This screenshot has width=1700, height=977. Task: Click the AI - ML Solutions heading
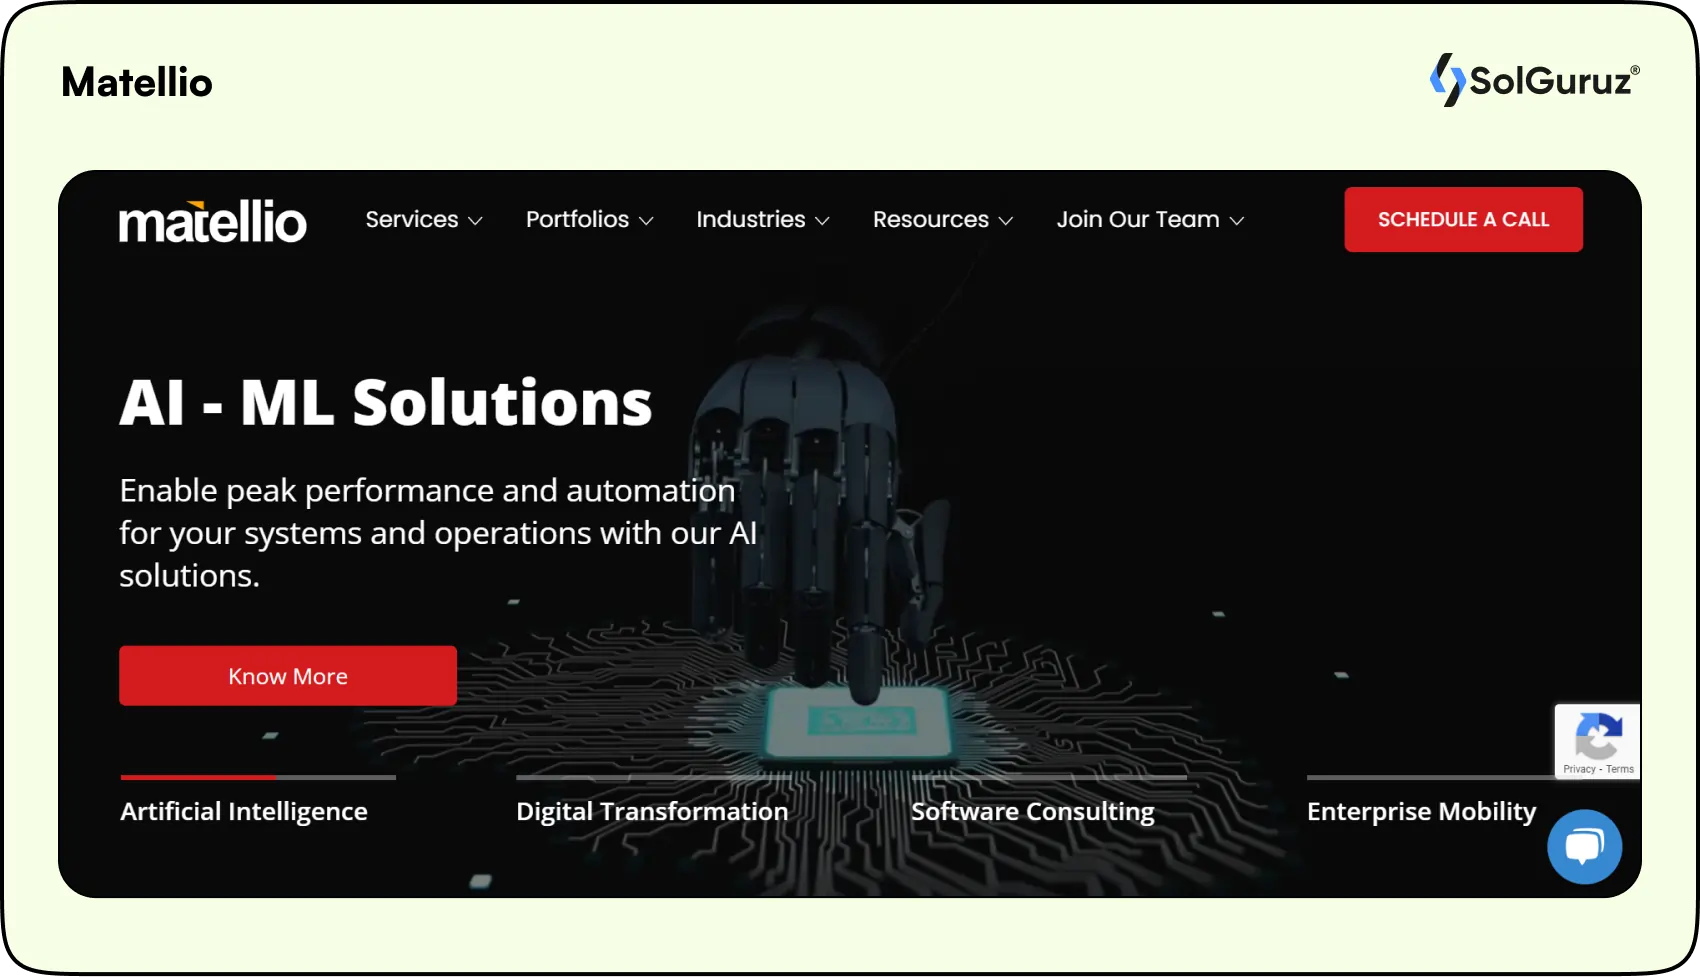(x=386, y=403)
